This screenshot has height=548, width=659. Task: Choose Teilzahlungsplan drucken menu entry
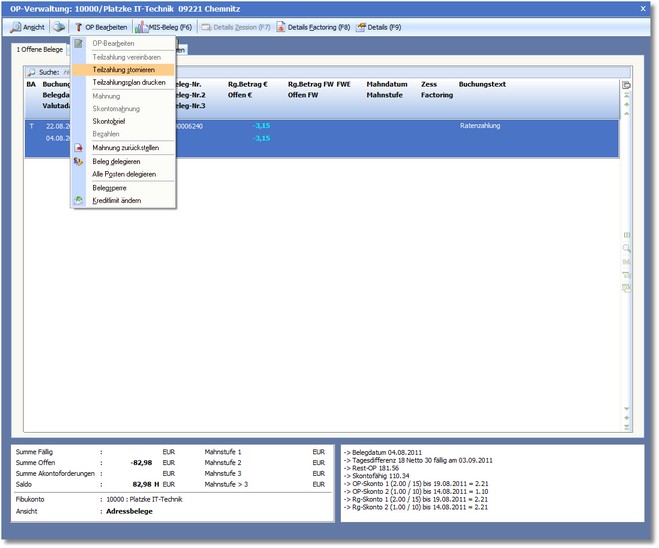point(129,82)
